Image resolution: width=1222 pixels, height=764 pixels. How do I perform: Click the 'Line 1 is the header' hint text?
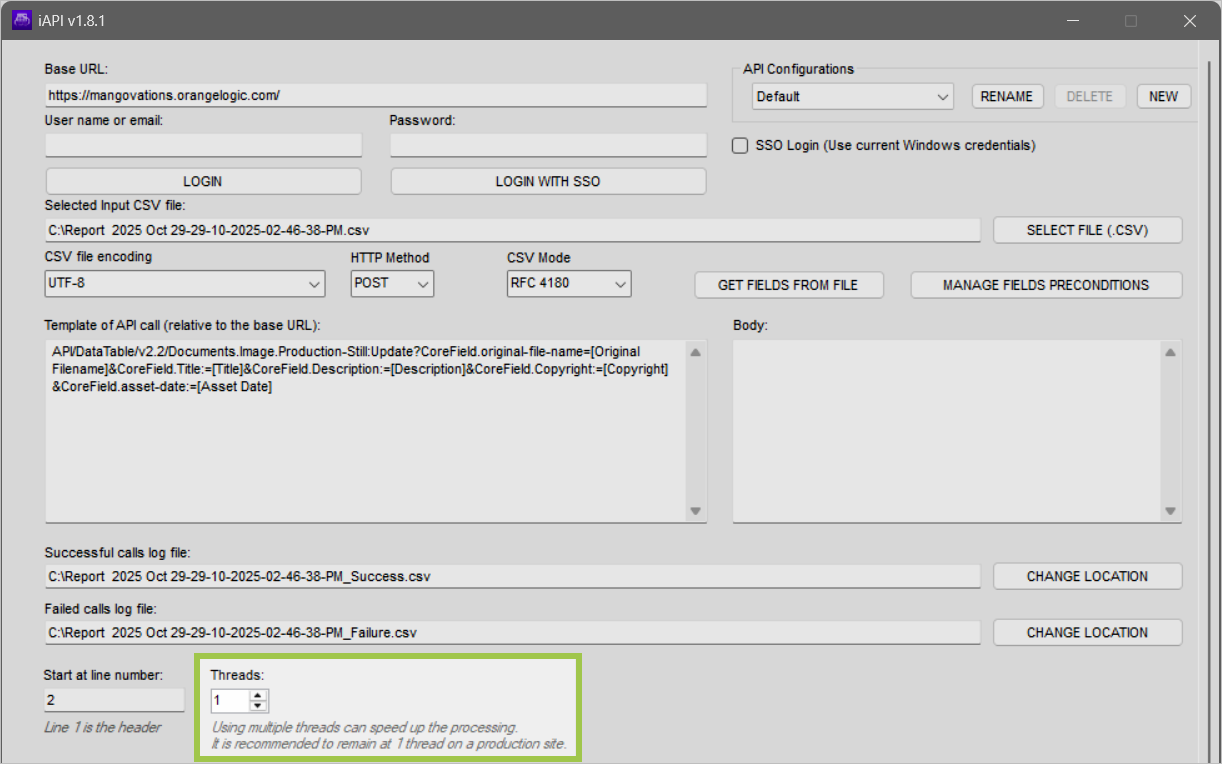coord(103,727)
